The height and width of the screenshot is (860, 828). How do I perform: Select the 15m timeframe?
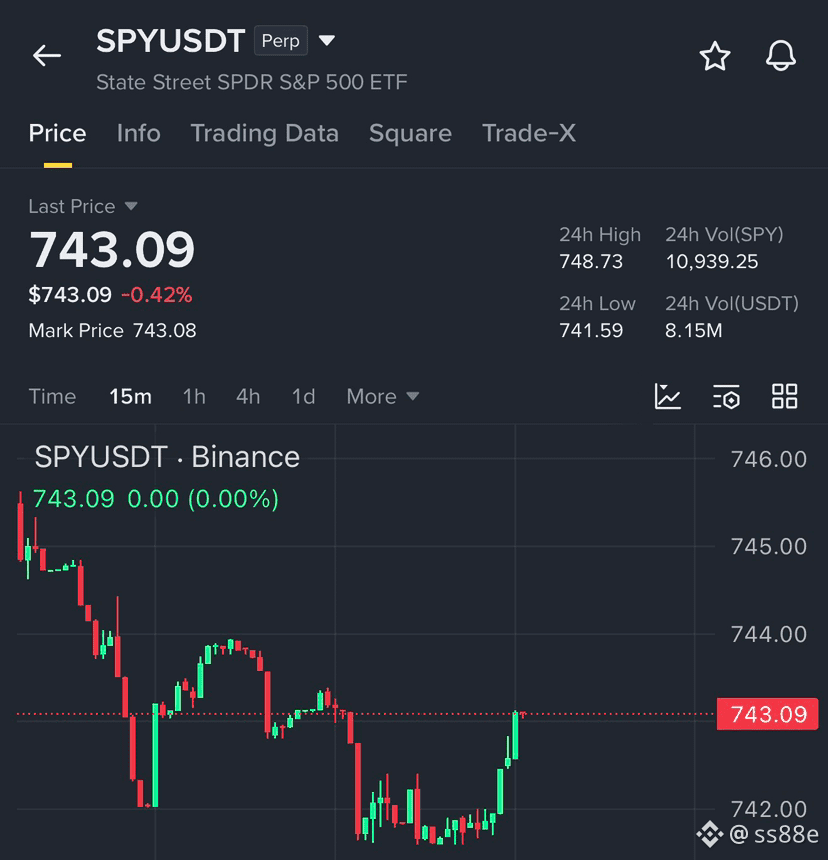coord(131,396)
